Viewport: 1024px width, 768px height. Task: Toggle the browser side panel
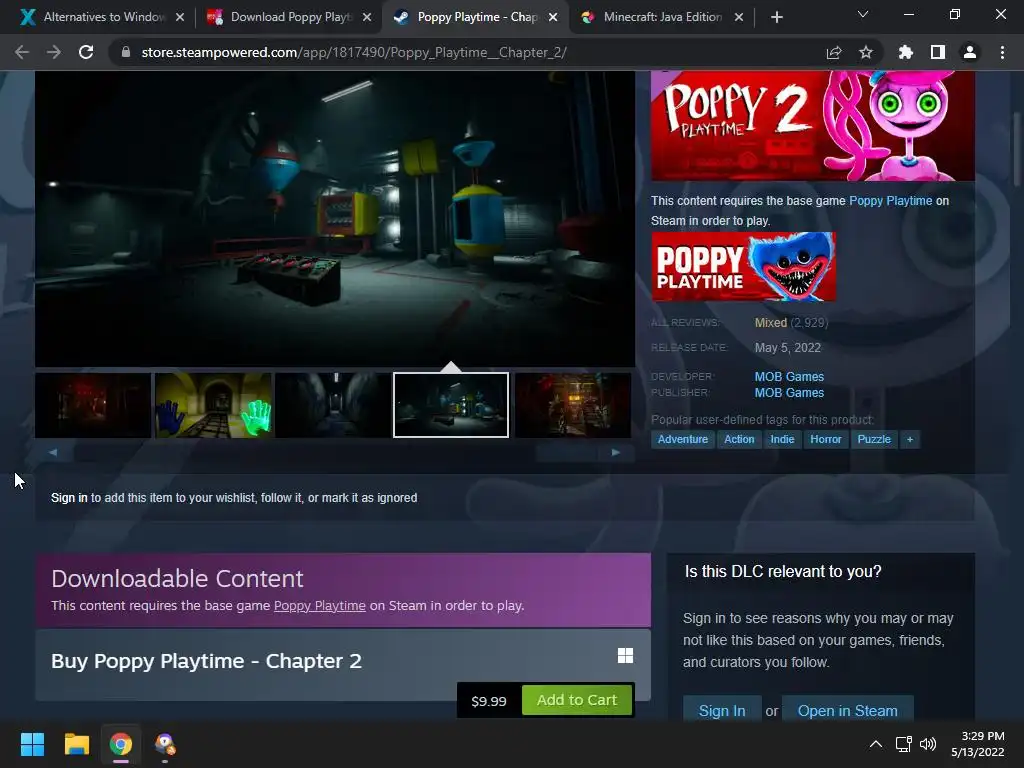[938, 52]
